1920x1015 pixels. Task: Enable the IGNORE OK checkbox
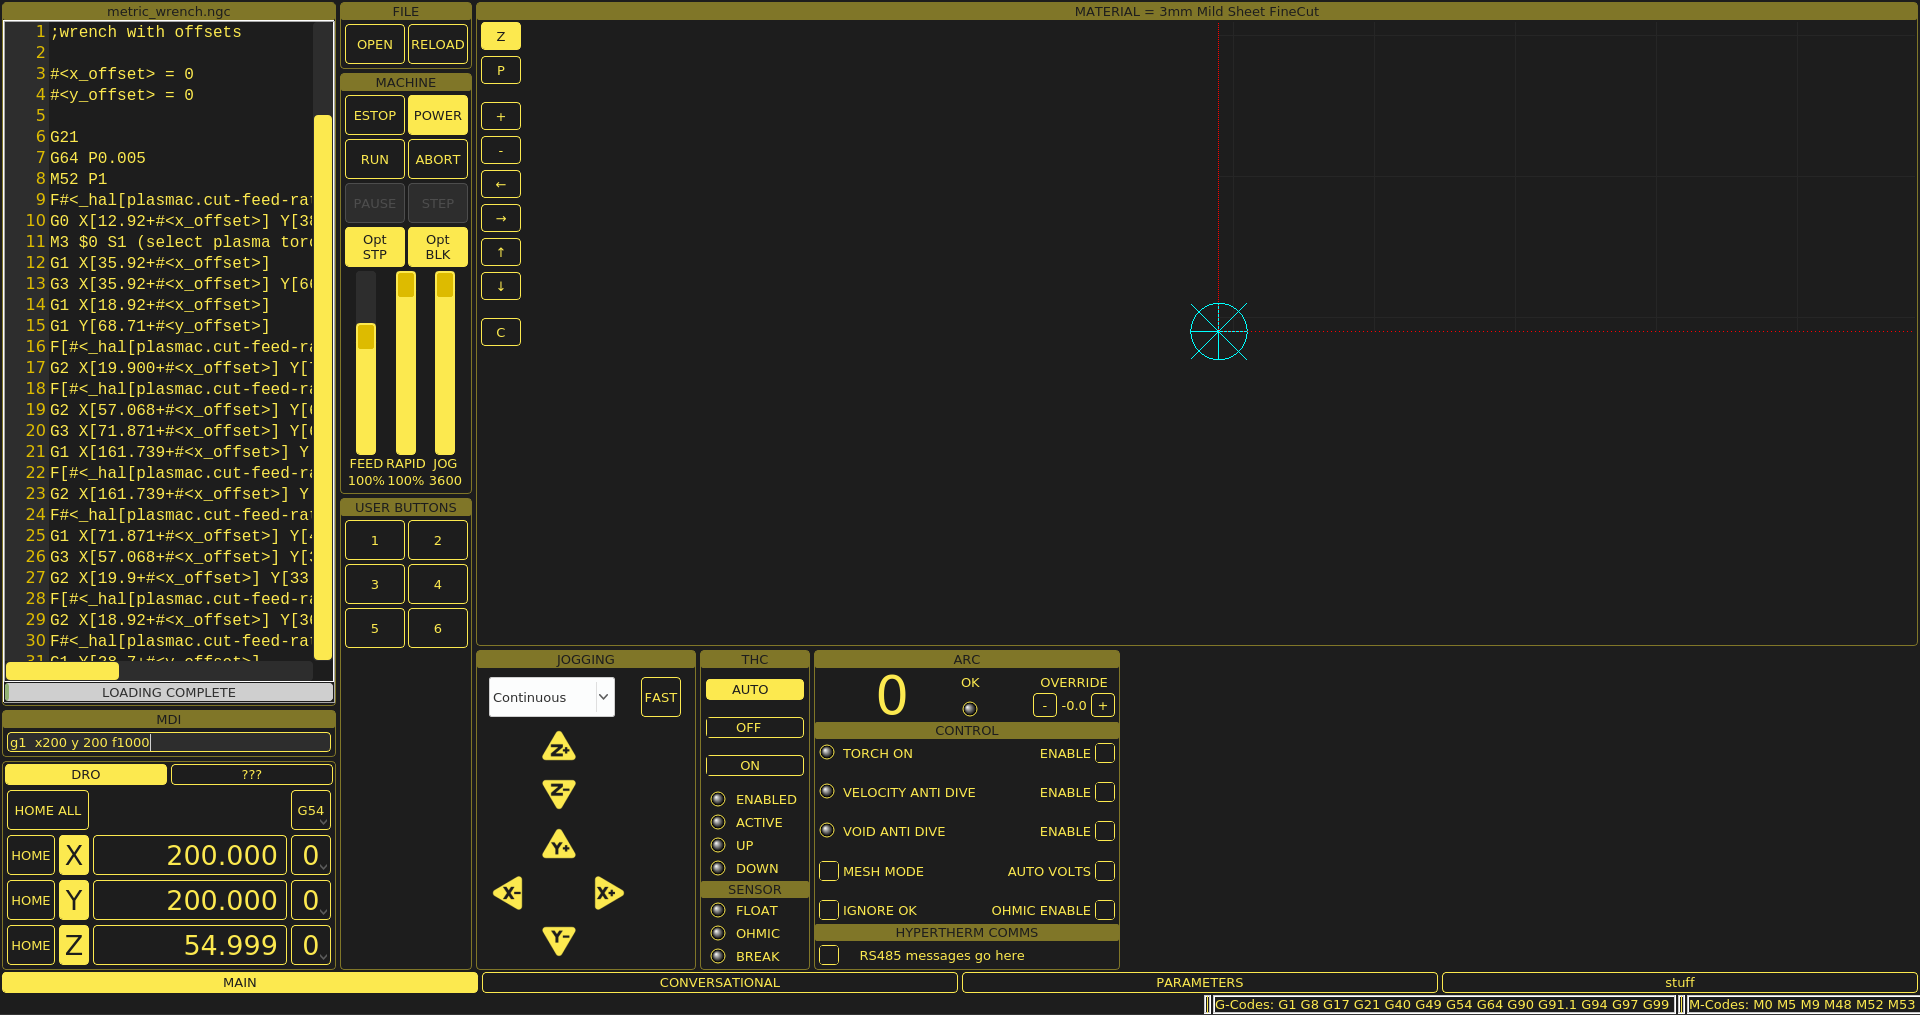829,910
